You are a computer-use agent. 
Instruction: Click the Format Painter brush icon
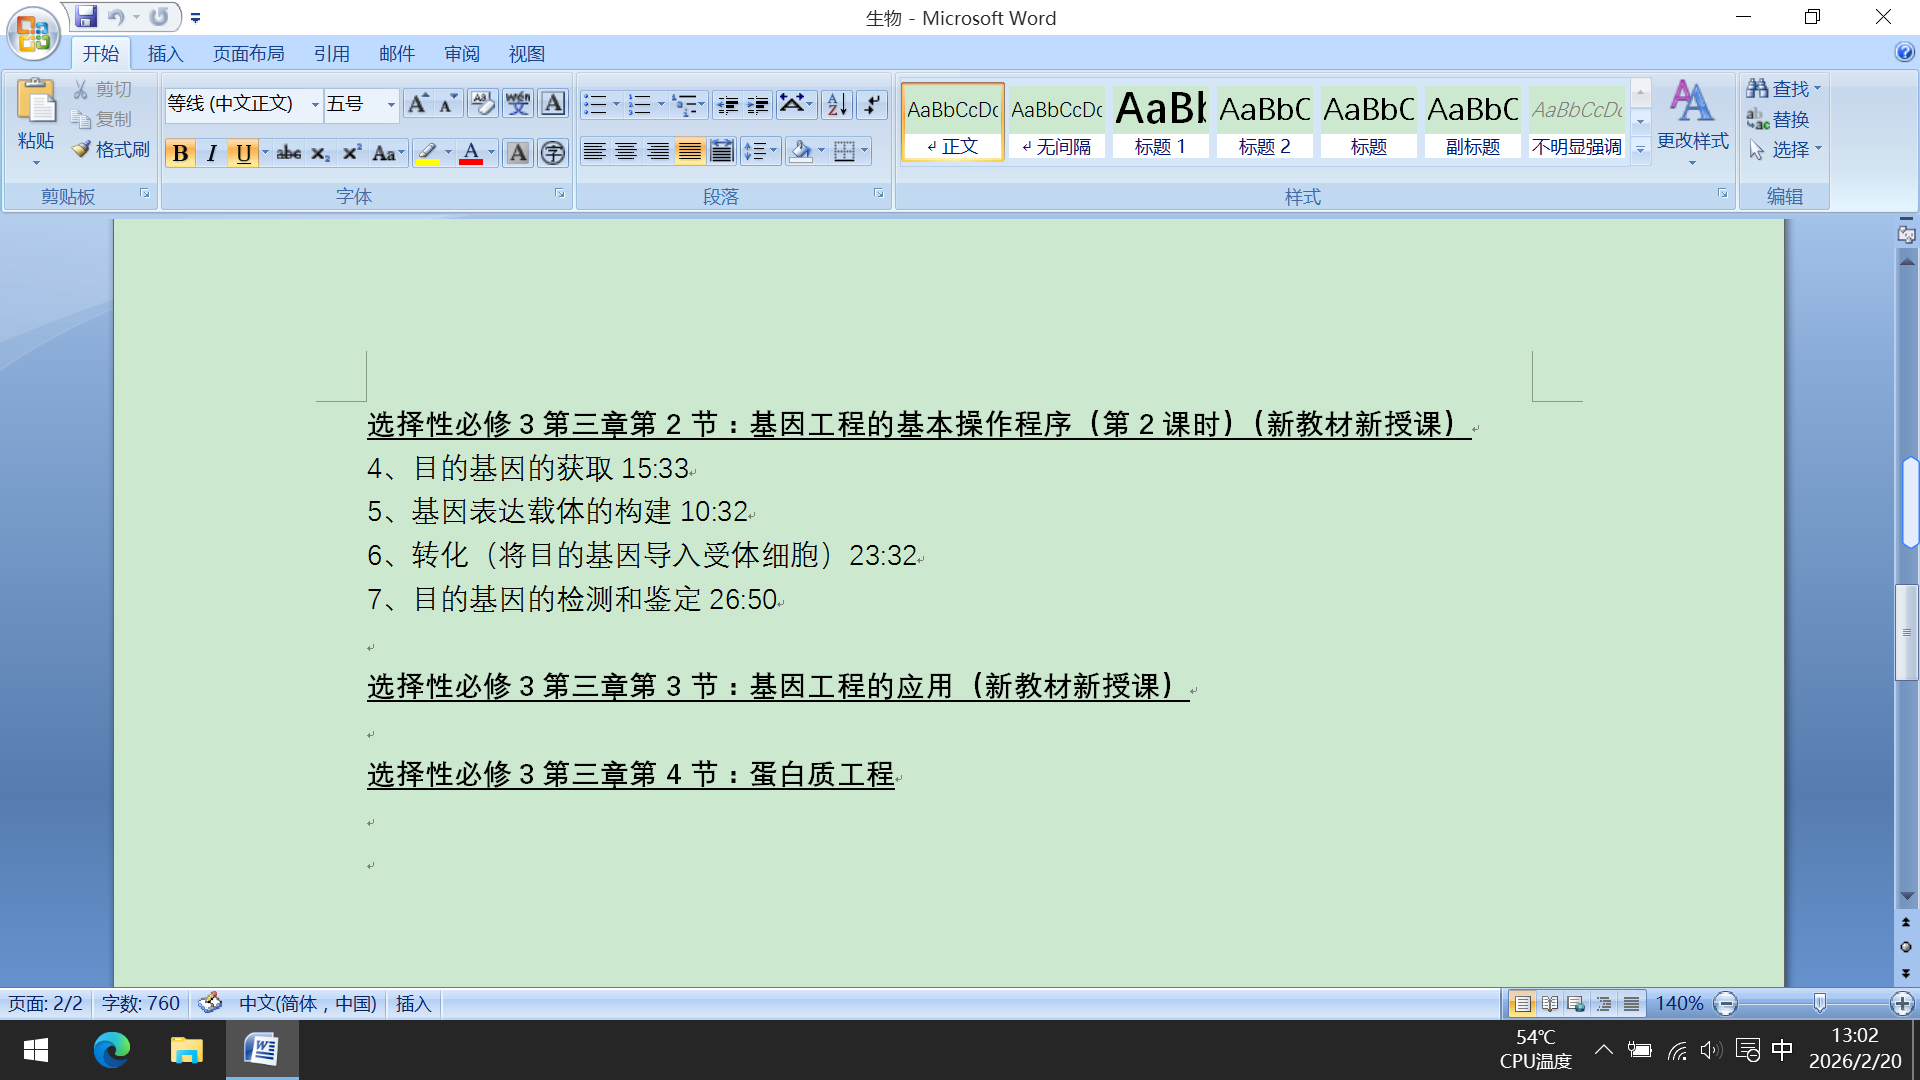(82, 149)
